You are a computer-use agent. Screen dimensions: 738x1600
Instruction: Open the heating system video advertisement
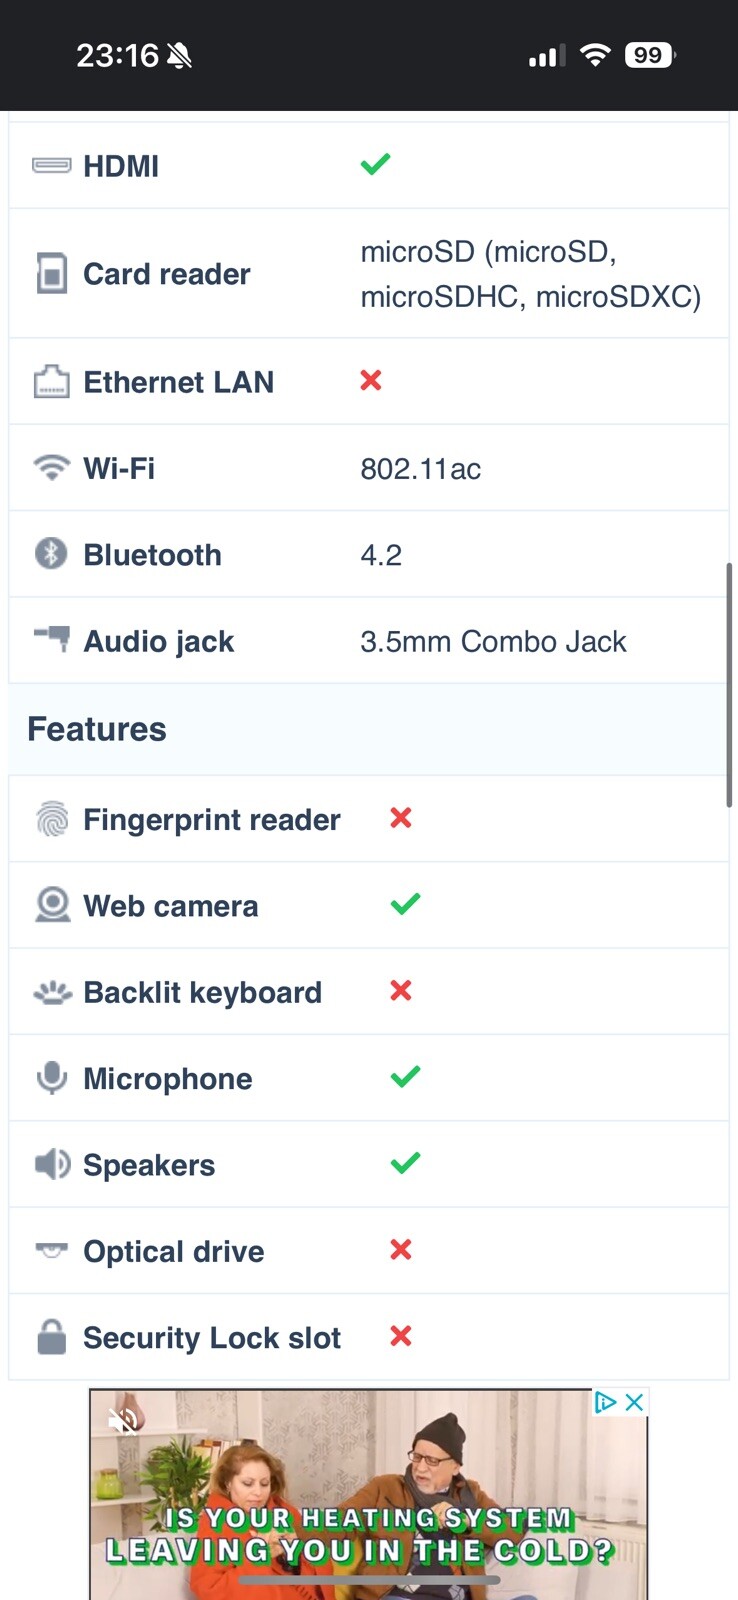[x=369, y=1494]
